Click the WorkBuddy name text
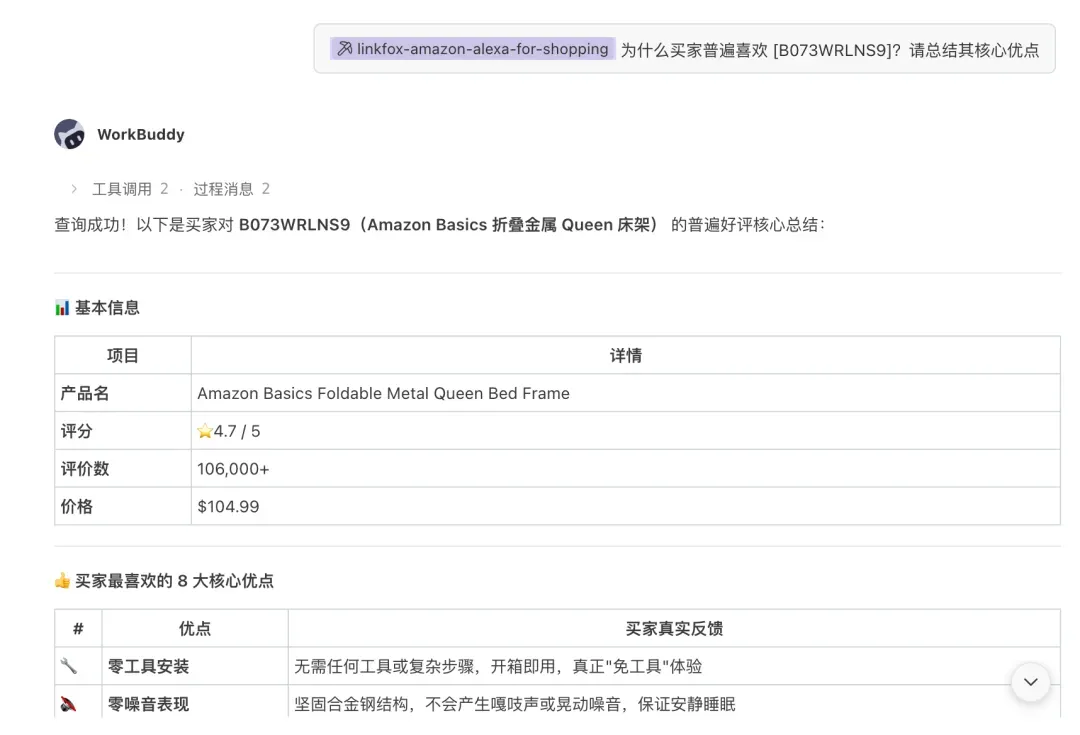The image size is (1080, 735). coord(141,134)
